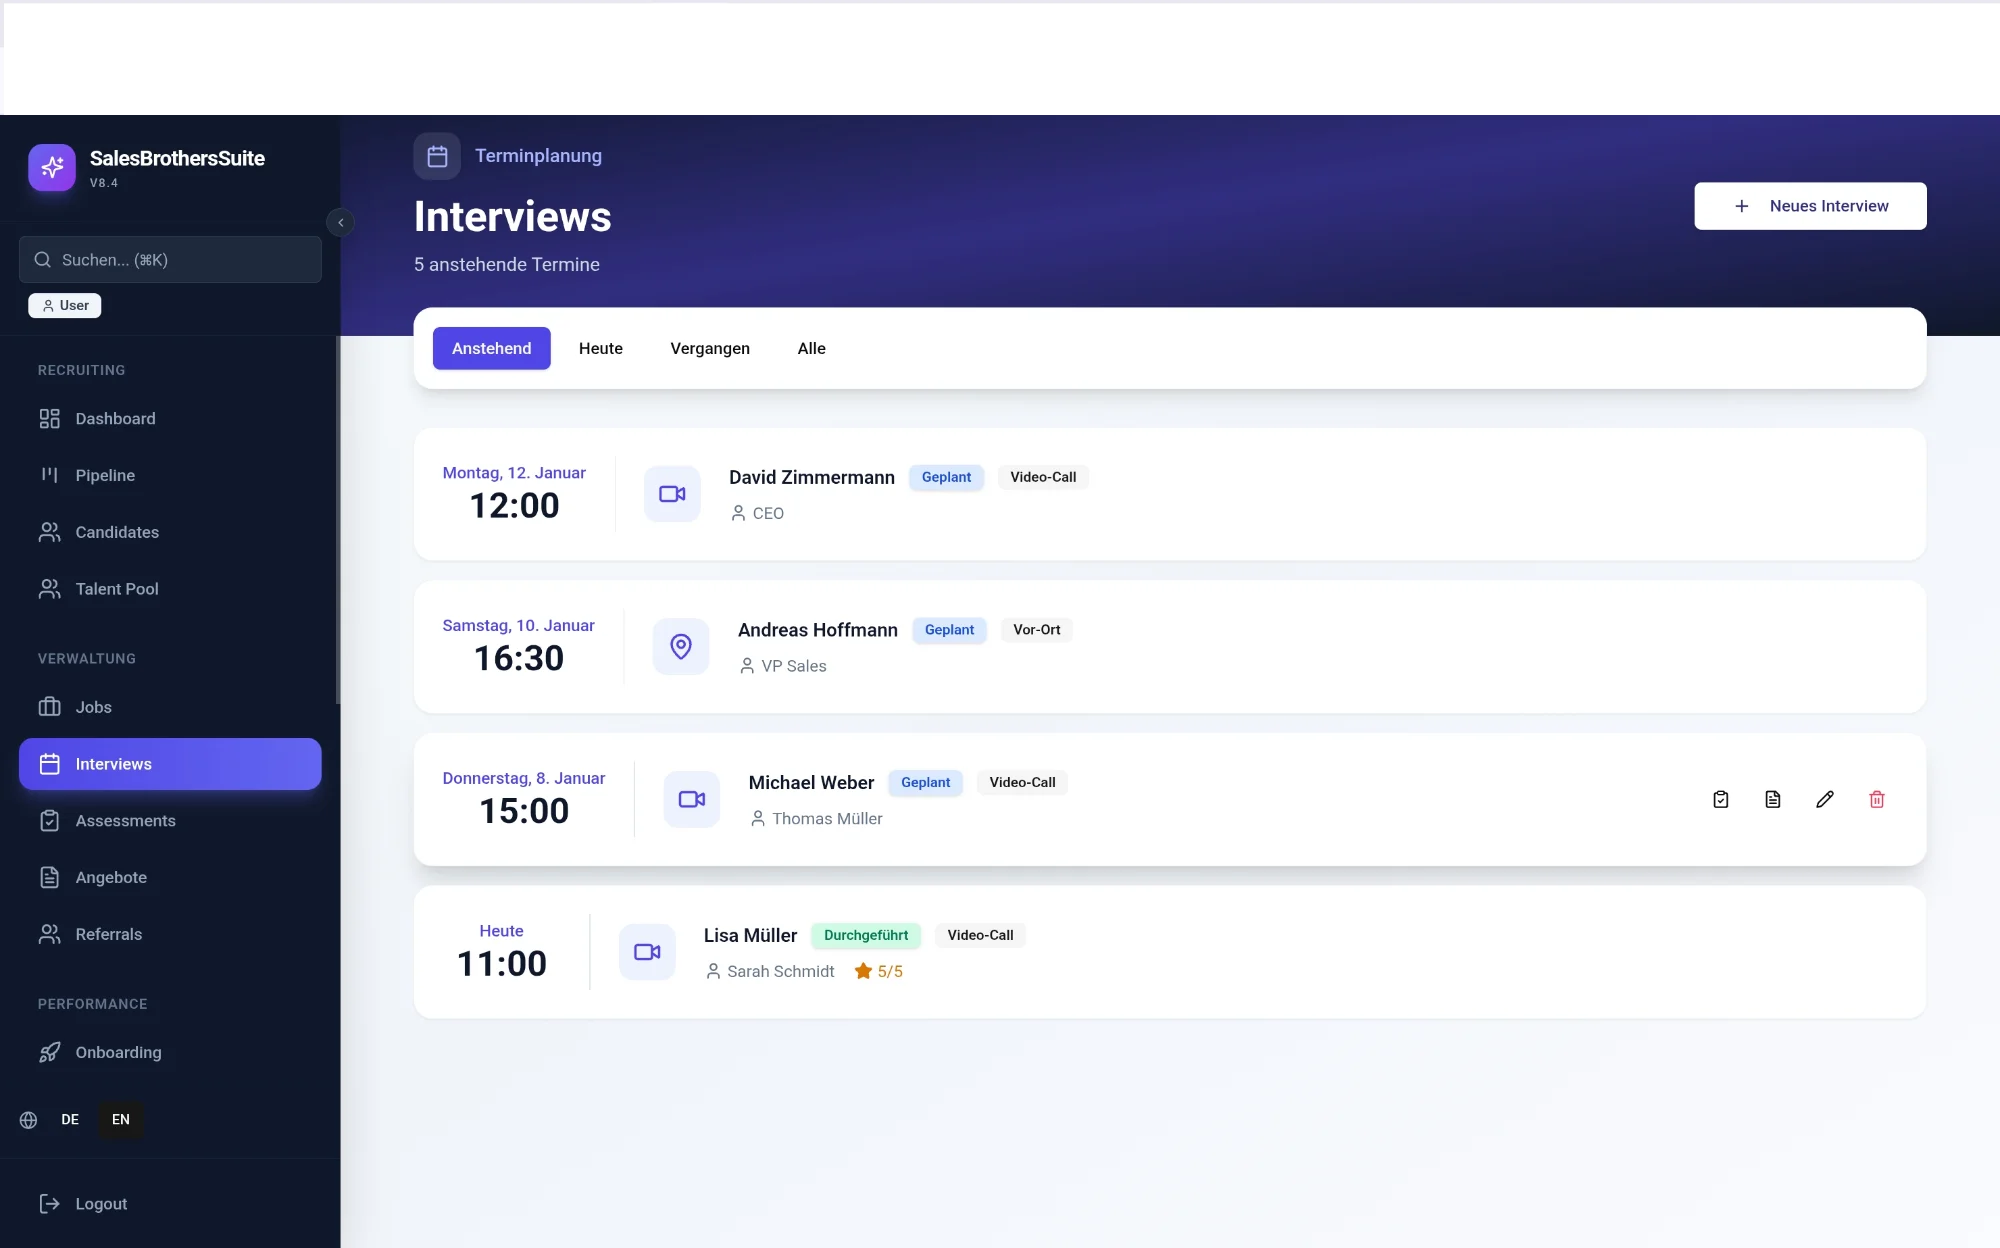This screenshot has height=1248, width=2000.
Task: Click the location pin icon beside Andreas Hoffmann
Action: click(681, 647)
